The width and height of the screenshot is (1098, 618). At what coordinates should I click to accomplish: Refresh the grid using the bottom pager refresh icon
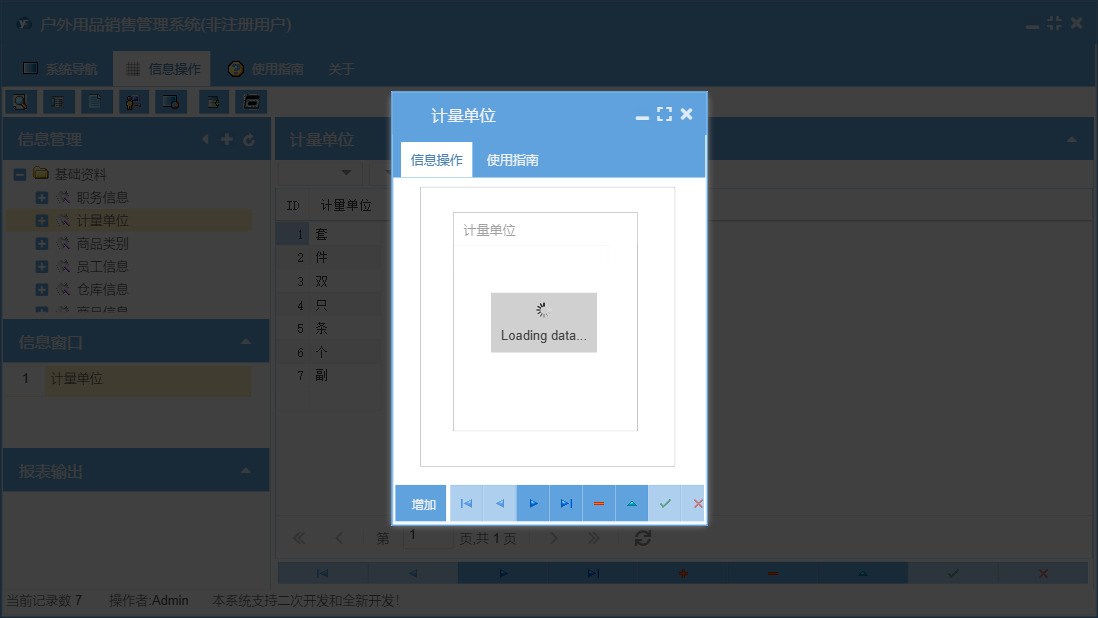(642, 538)
